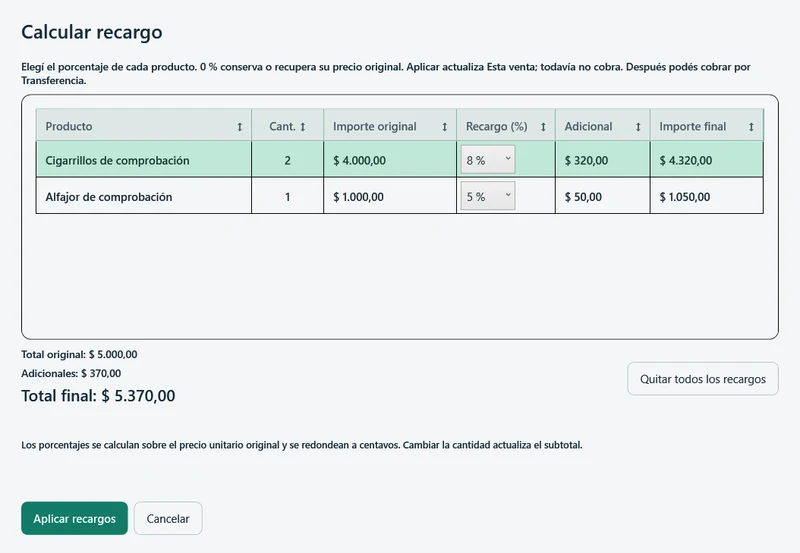This screenshot has width=800, height=553.
Task: Click the $ 4.320,00 final amount cell
Action: click(707, 160)
